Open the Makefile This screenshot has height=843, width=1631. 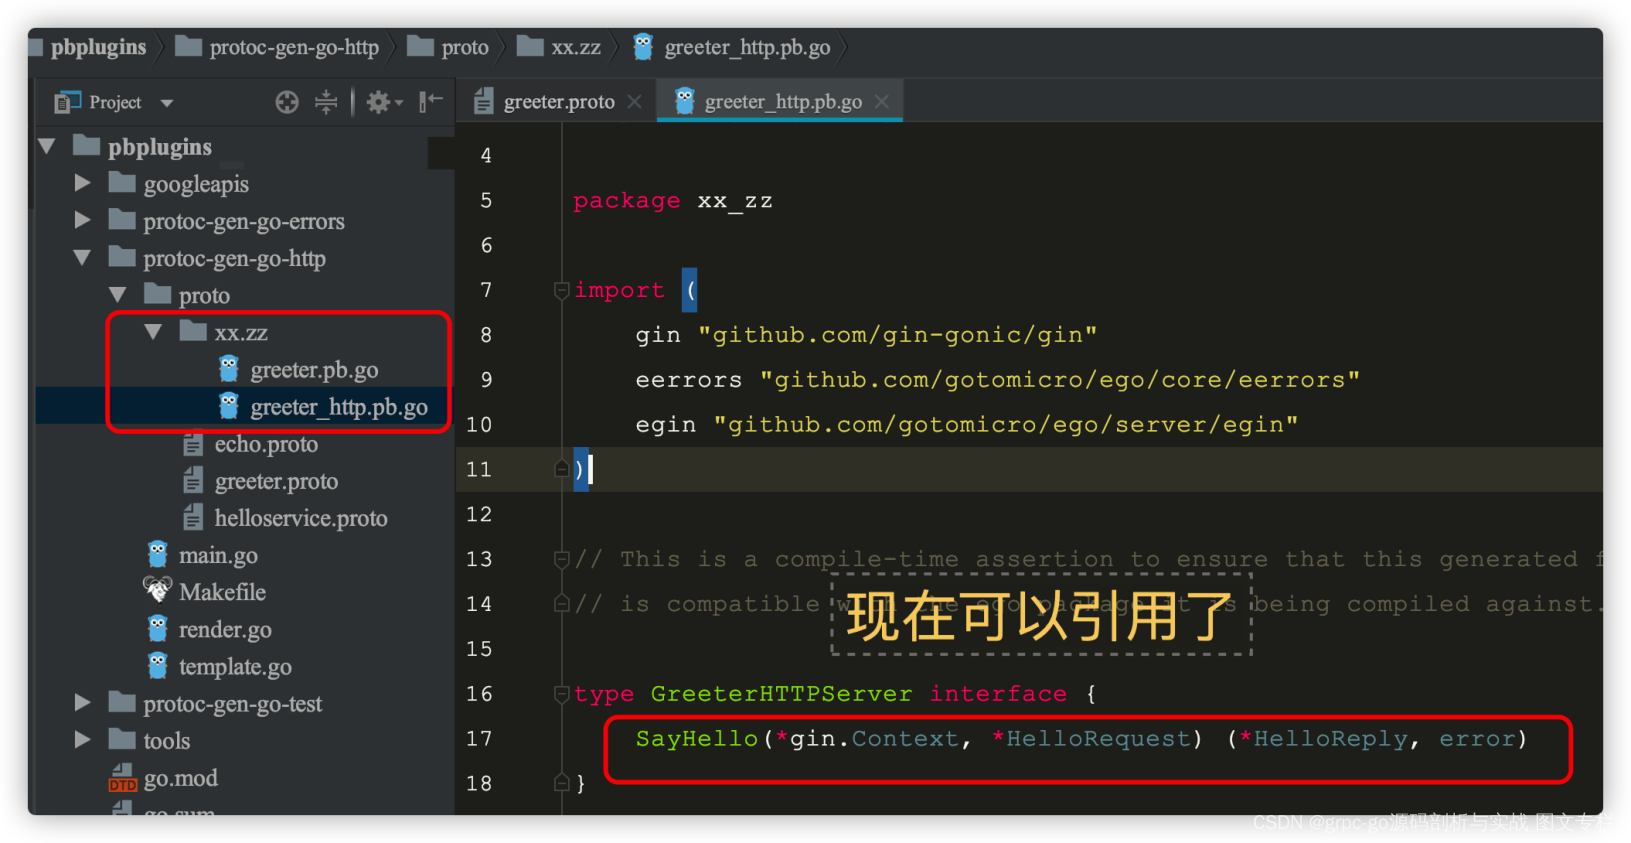pos(222,592)
